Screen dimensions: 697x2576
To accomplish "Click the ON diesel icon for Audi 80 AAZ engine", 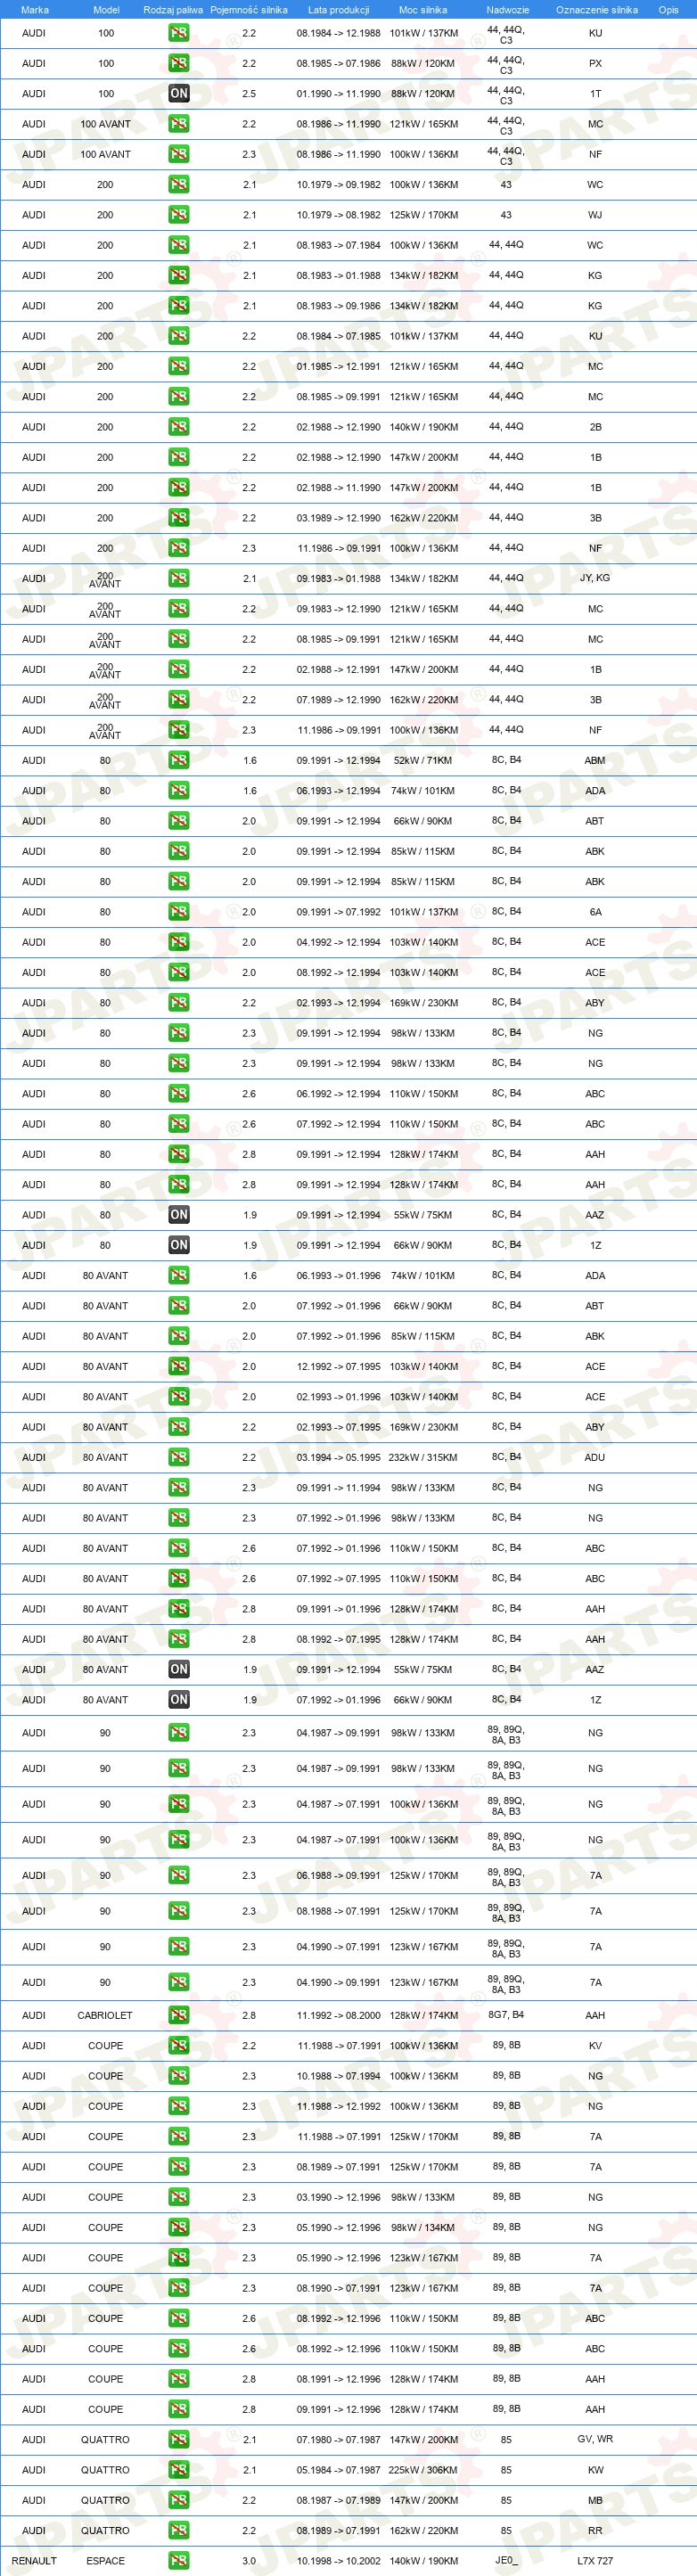I will click(x=179, y=1214).
